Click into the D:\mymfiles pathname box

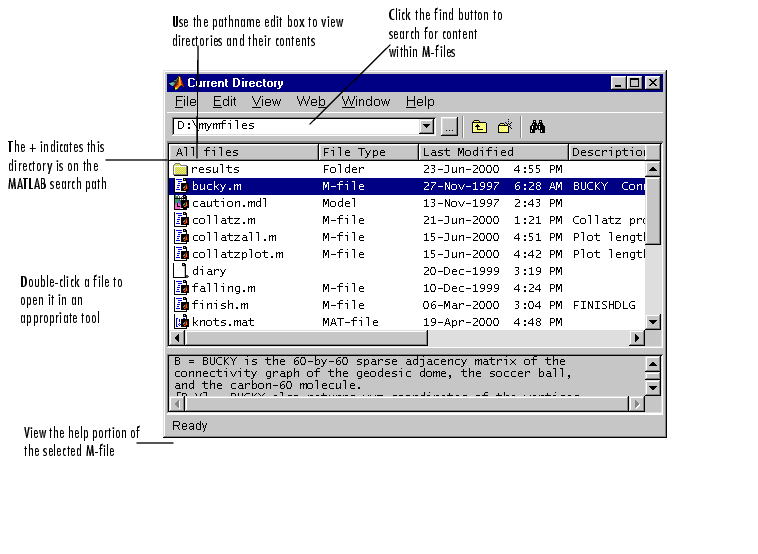tap(295, 127)
